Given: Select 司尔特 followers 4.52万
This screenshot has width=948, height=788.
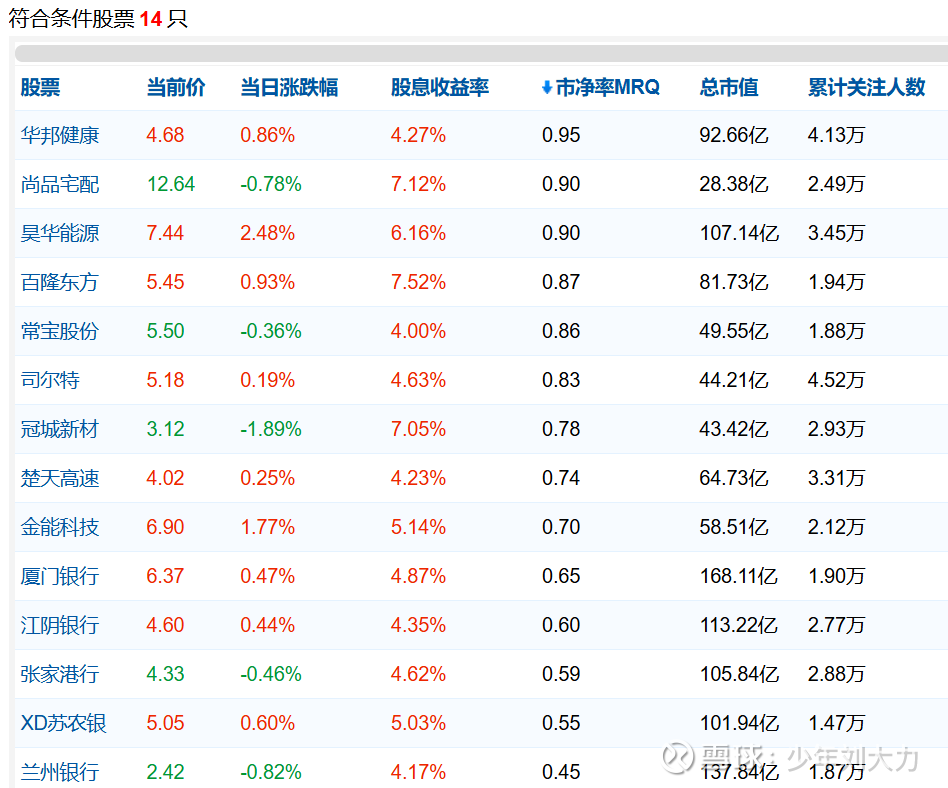Looking at the screenshot, I should [836, 380].
